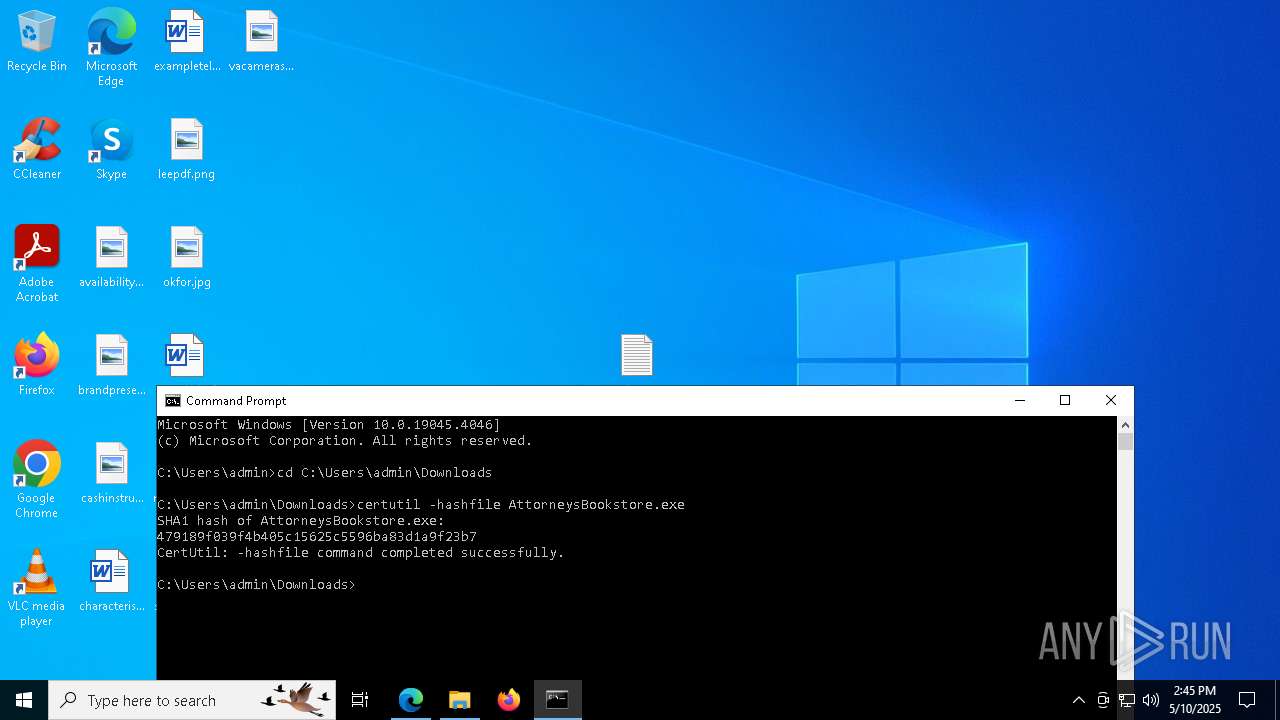Select the cashinstru image file icon
This screenshot has height=720, width=1280.
click(x=111, y=474)
